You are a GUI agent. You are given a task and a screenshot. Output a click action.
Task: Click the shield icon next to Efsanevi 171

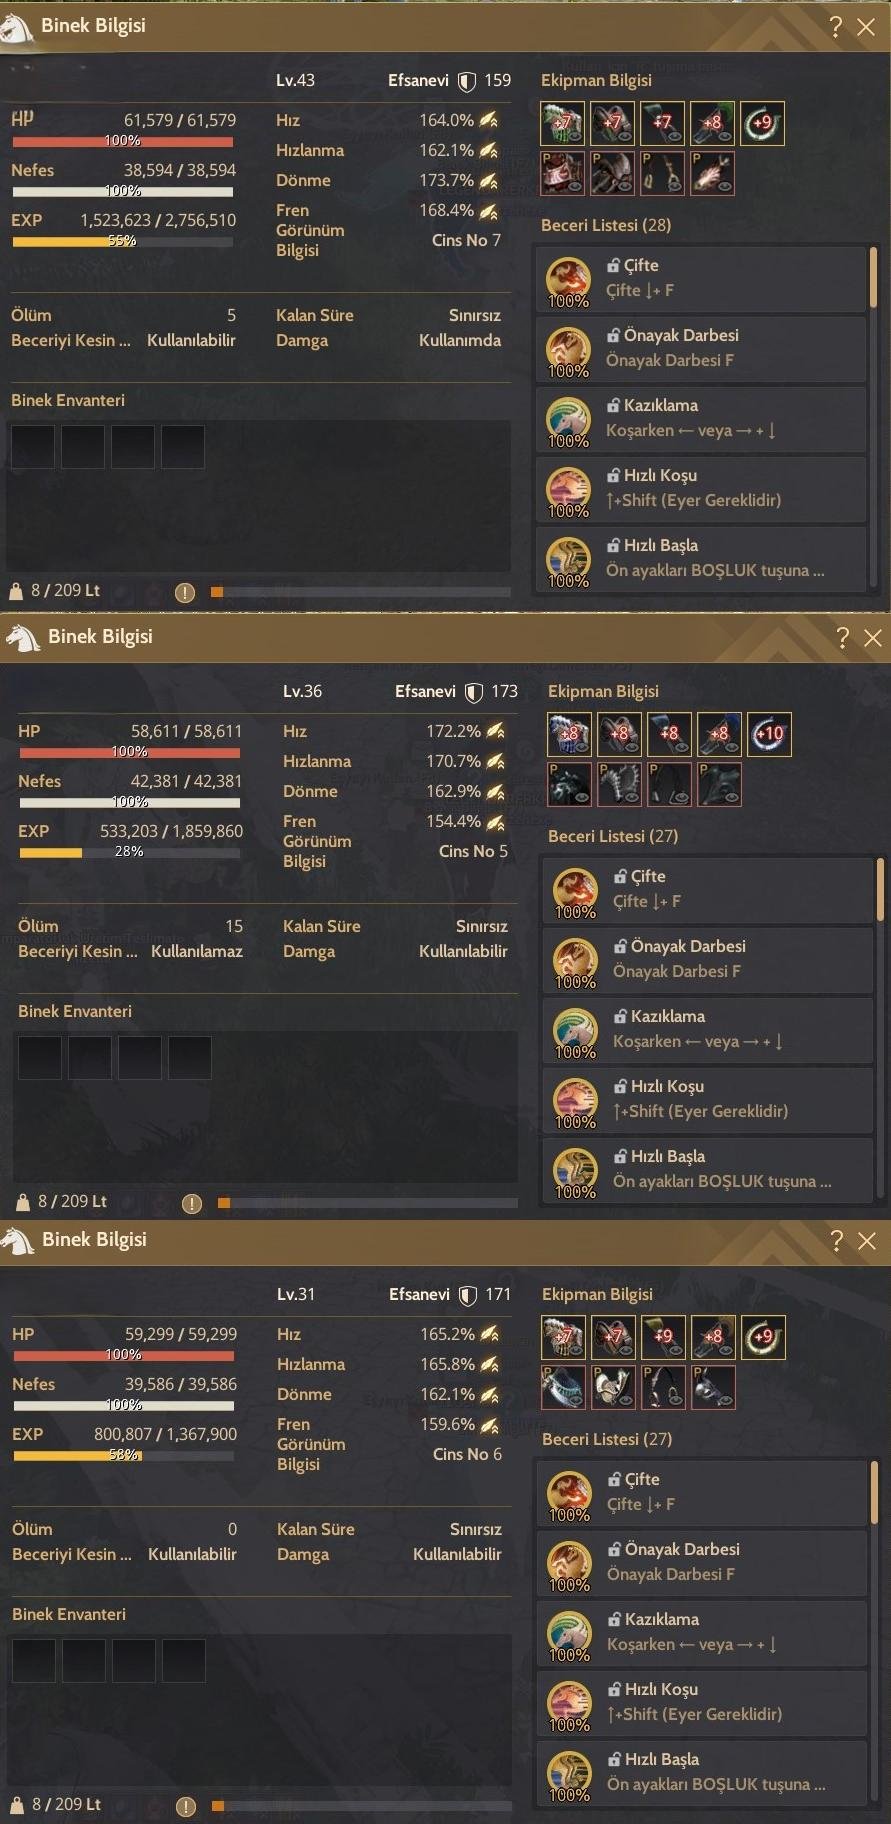(x=467, y=1295)
